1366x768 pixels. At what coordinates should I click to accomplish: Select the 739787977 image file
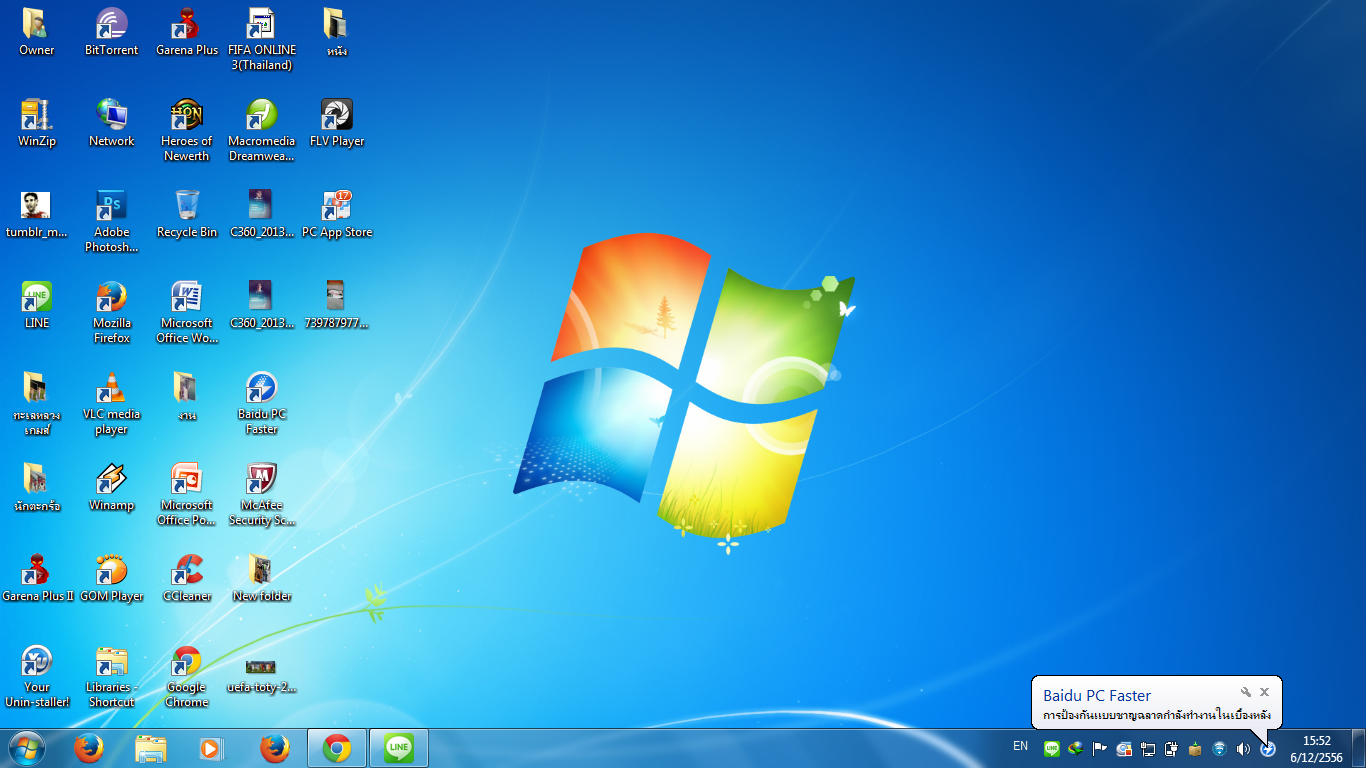point(337,305)
